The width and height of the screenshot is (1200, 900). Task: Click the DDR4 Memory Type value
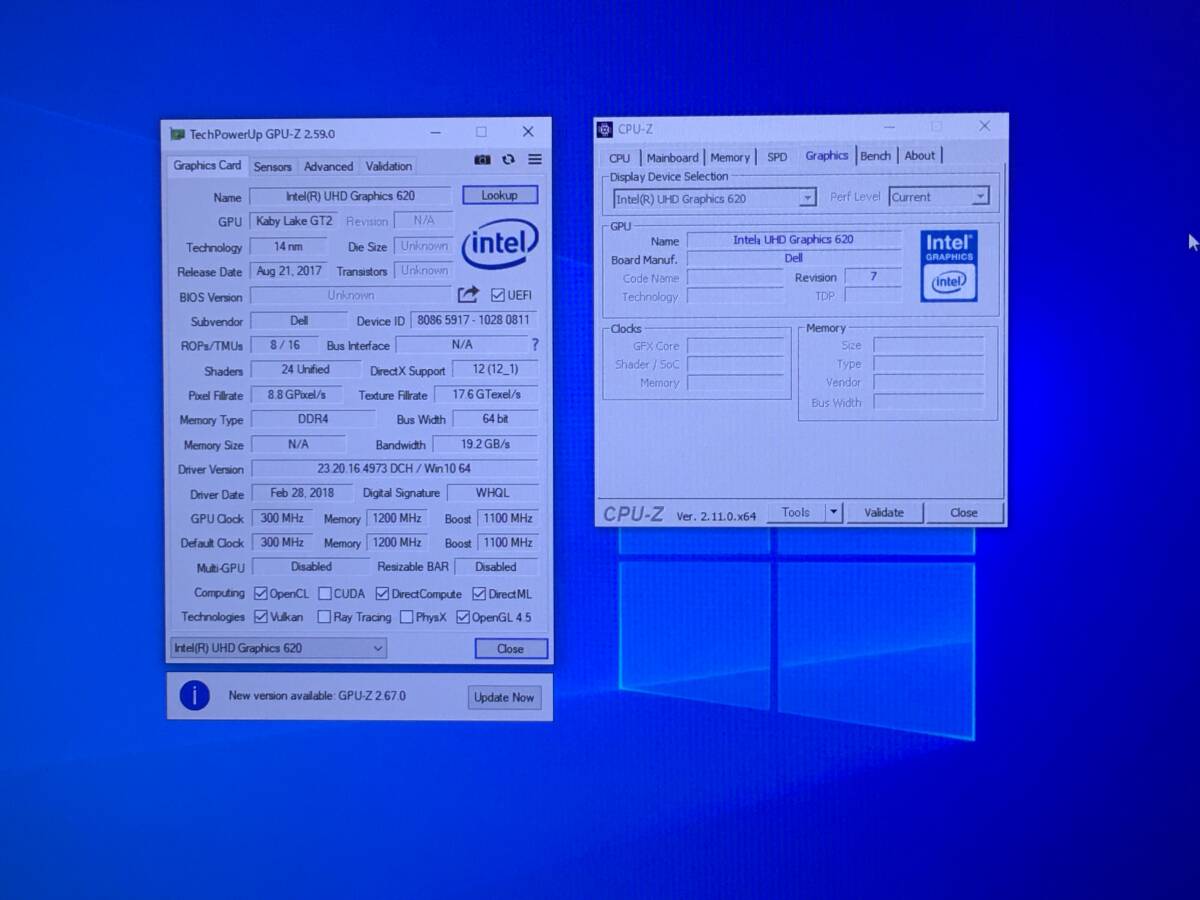coord(313,419)
